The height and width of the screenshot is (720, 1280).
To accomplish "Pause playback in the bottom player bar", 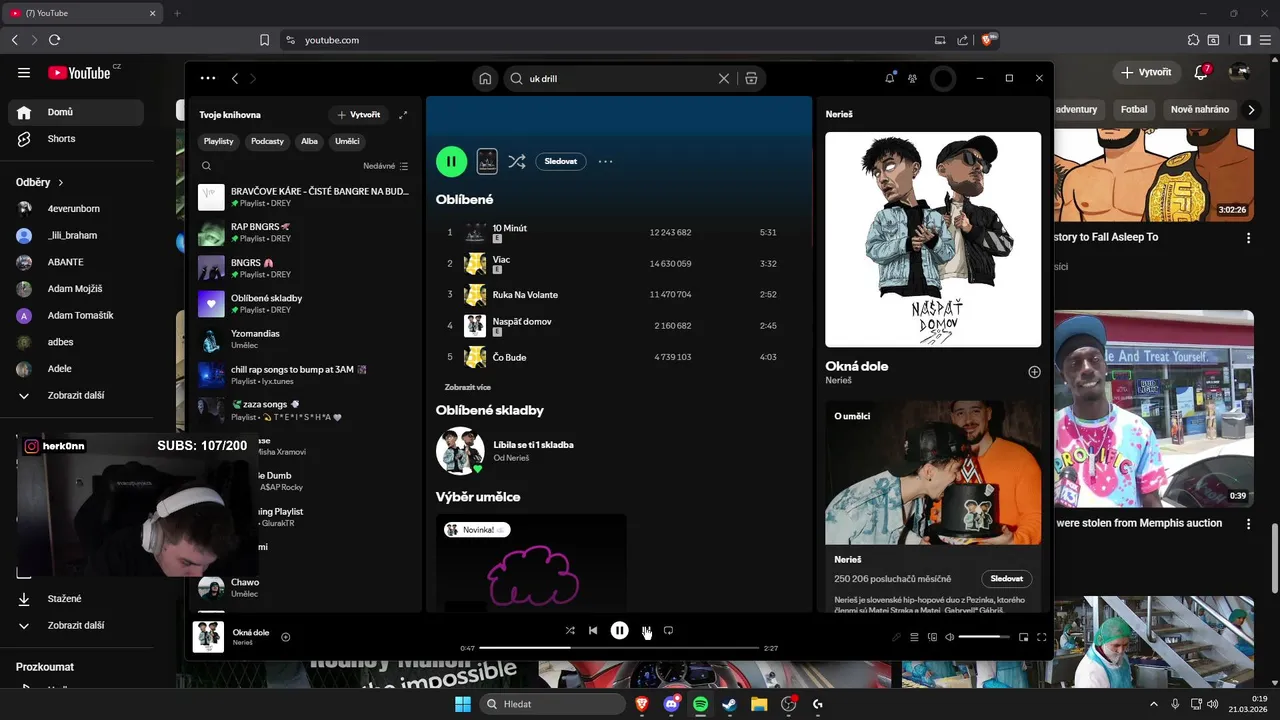I will pos(620,630).
